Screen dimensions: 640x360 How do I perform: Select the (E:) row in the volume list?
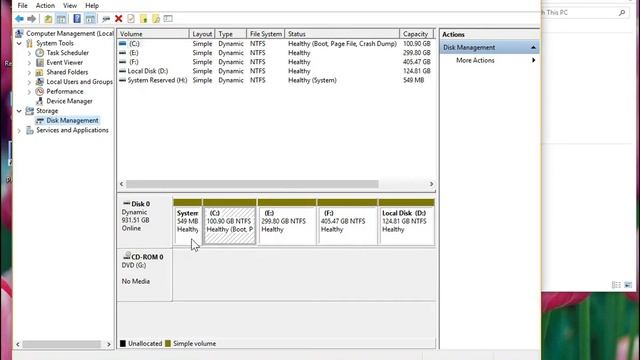click(276, 53)
